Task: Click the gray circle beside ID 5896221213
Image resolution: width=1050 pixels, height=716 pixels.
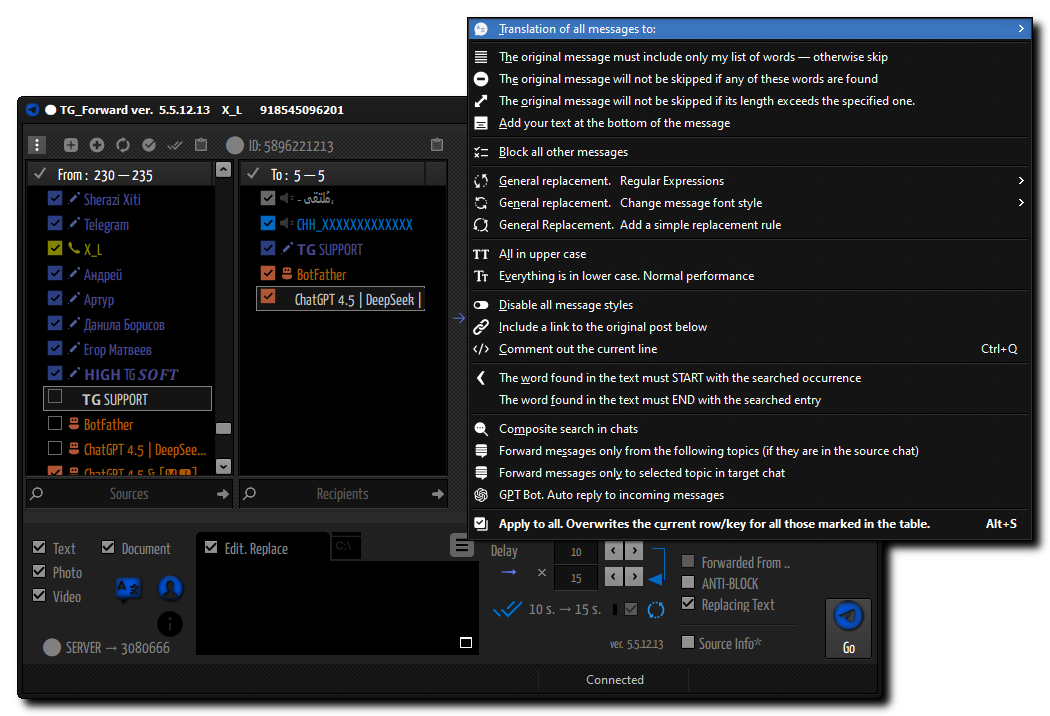Action: [x=235, y=145]
